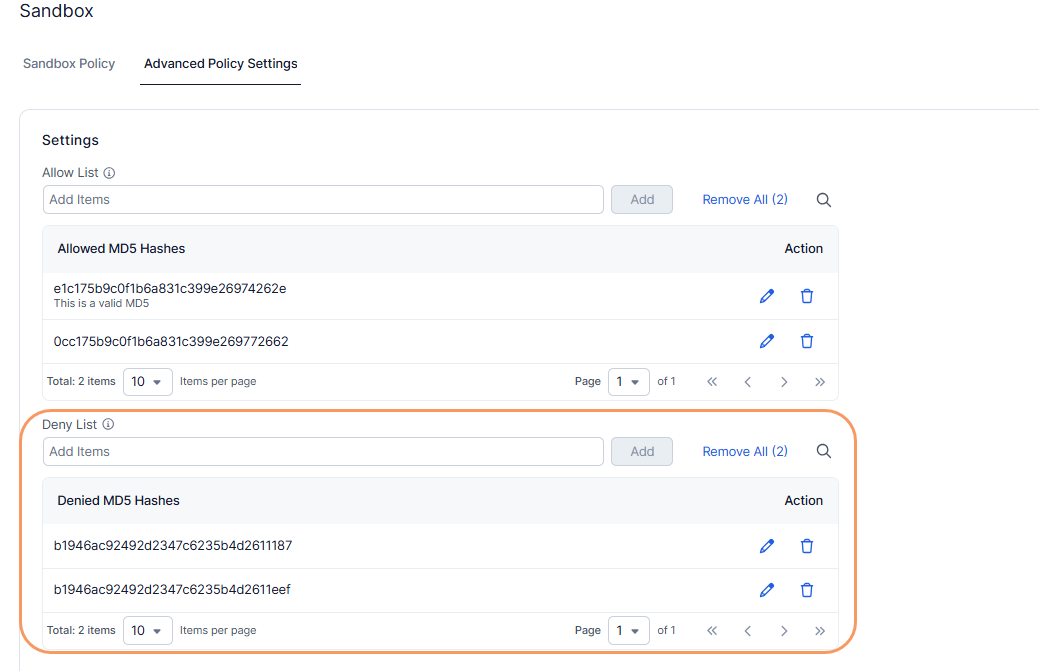Go to last page of Allowed MD5 Hashes
The height and width of the screenshot is (671, 1039).
[x=820, y=382]
